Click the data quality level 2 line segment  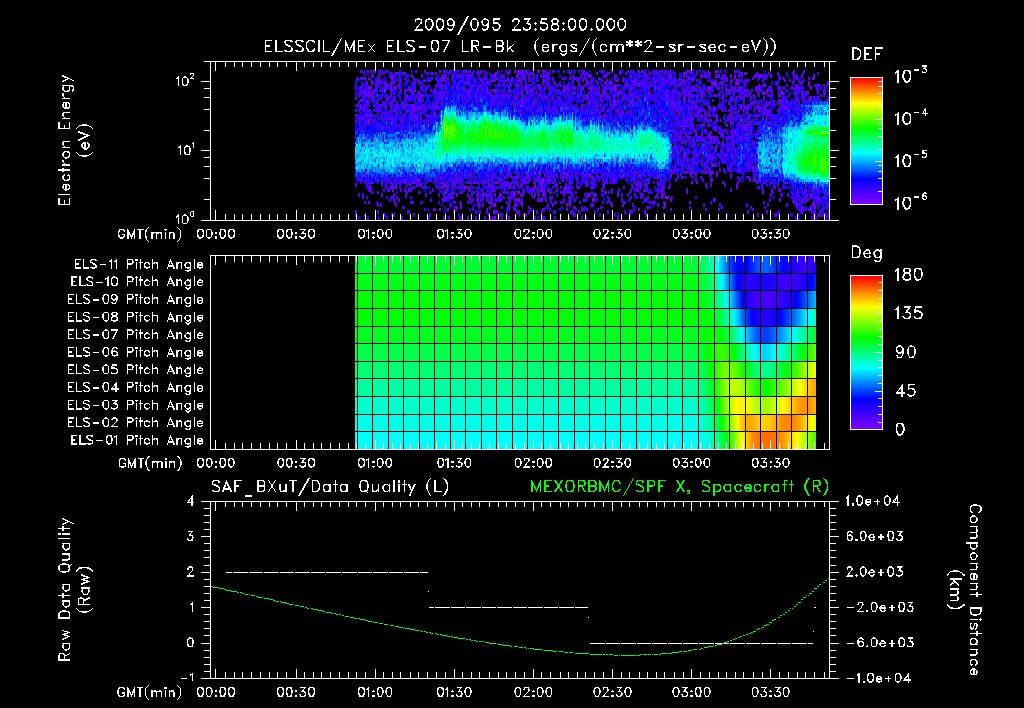click(x=327, y=572)
